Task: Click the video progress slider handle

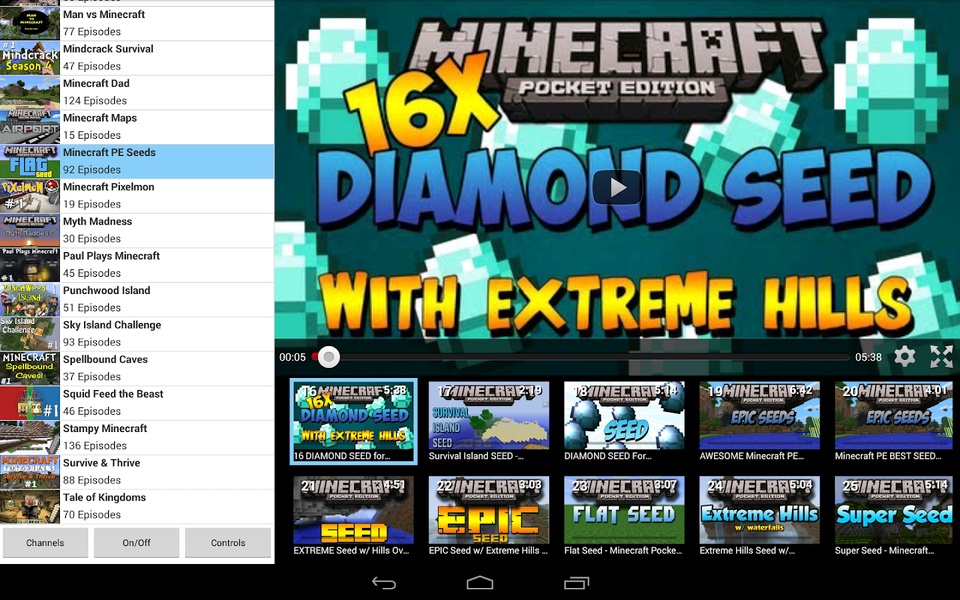Action: point(328,356)
